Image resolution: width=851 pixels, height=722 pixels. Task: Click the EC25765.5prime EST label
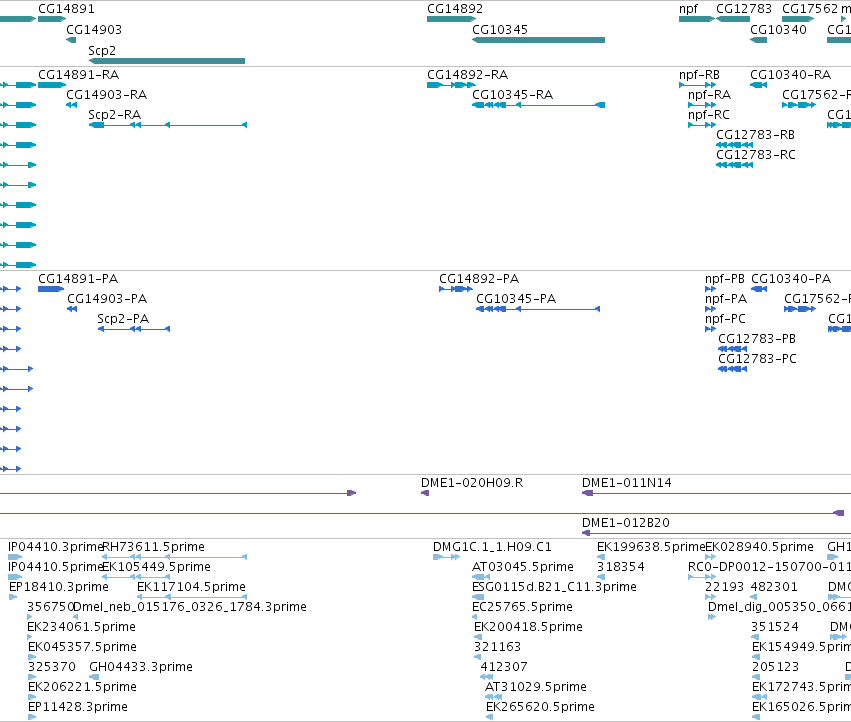click(523, 607)
